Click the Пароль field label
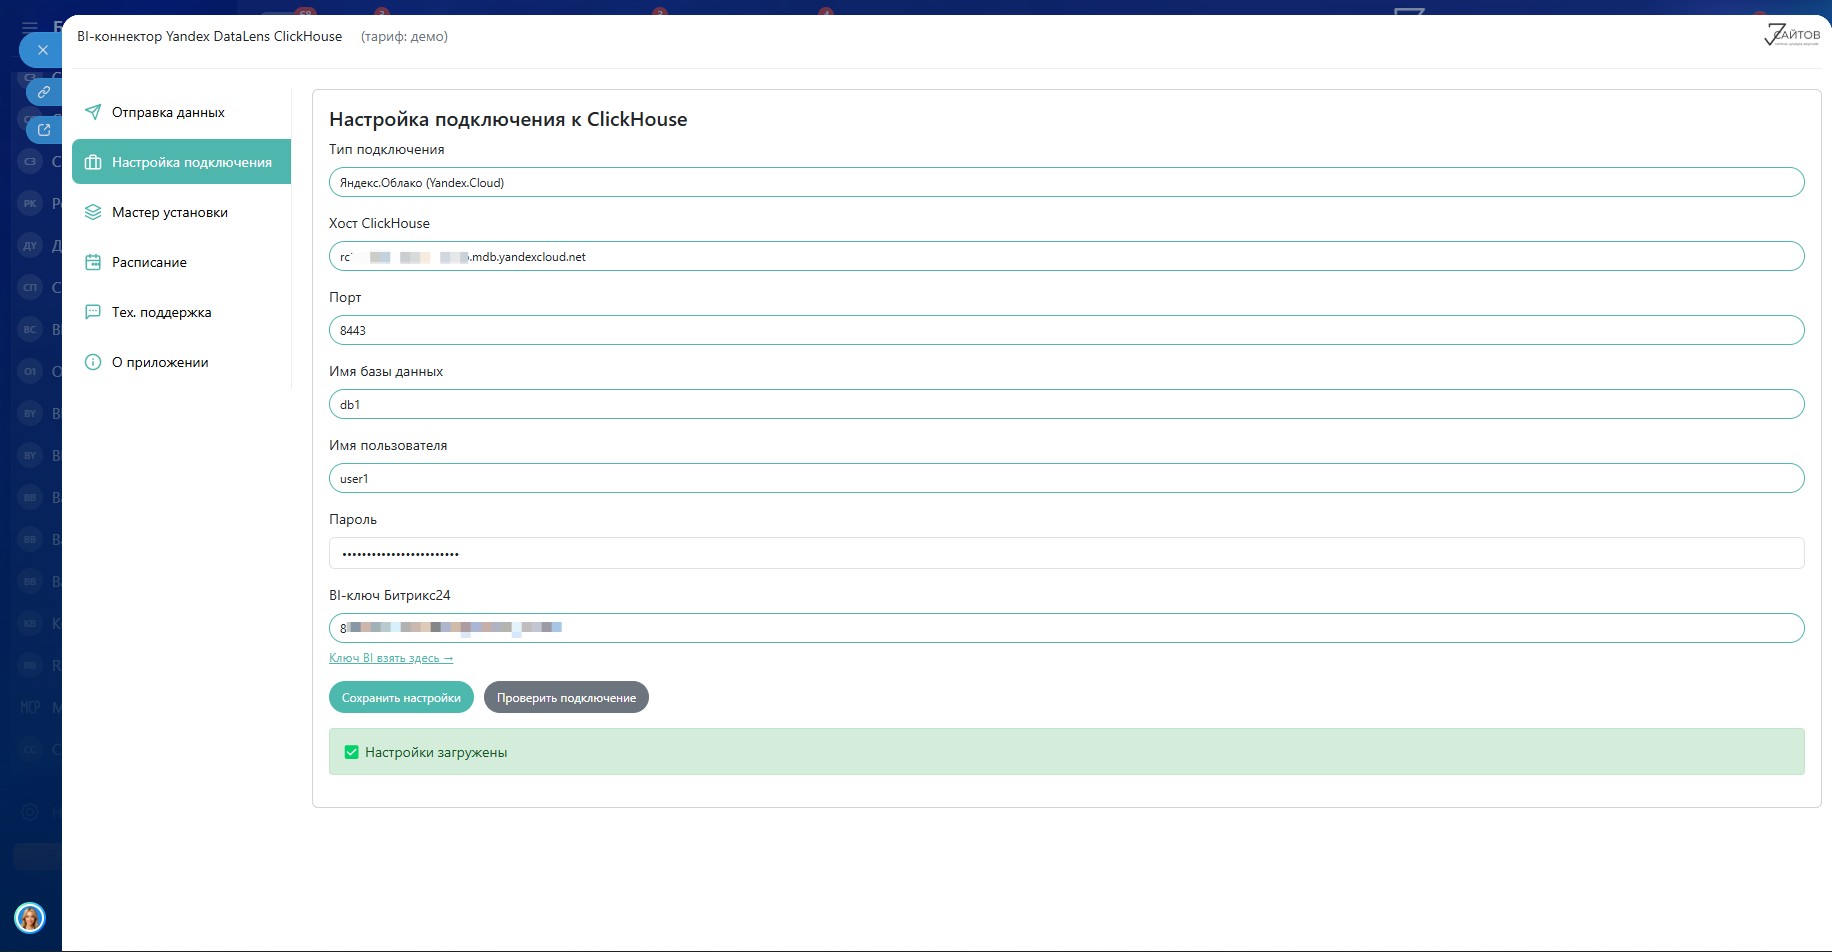The image size is (1832, 952). click(x=353, y=519)
